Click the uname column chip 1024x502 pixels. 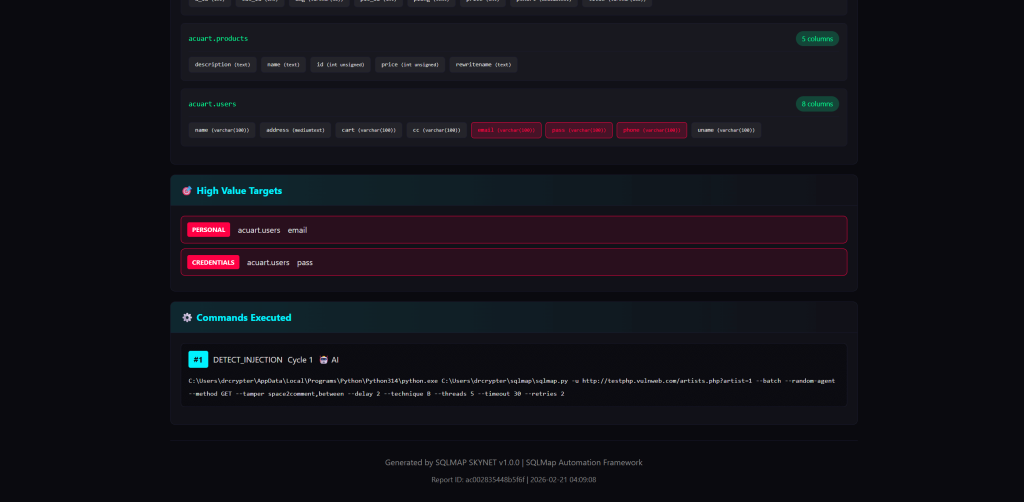(726, 130)
